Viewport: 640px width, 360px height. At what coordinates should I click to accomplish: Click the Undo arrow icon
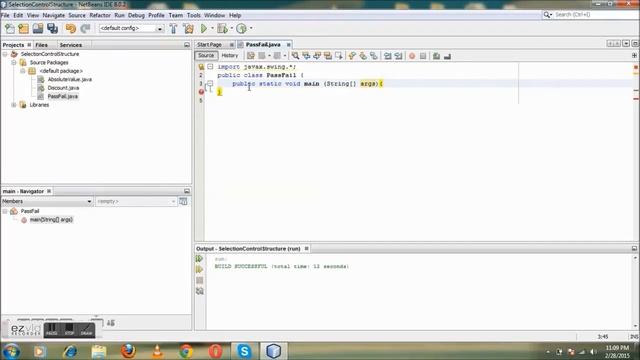71,28
